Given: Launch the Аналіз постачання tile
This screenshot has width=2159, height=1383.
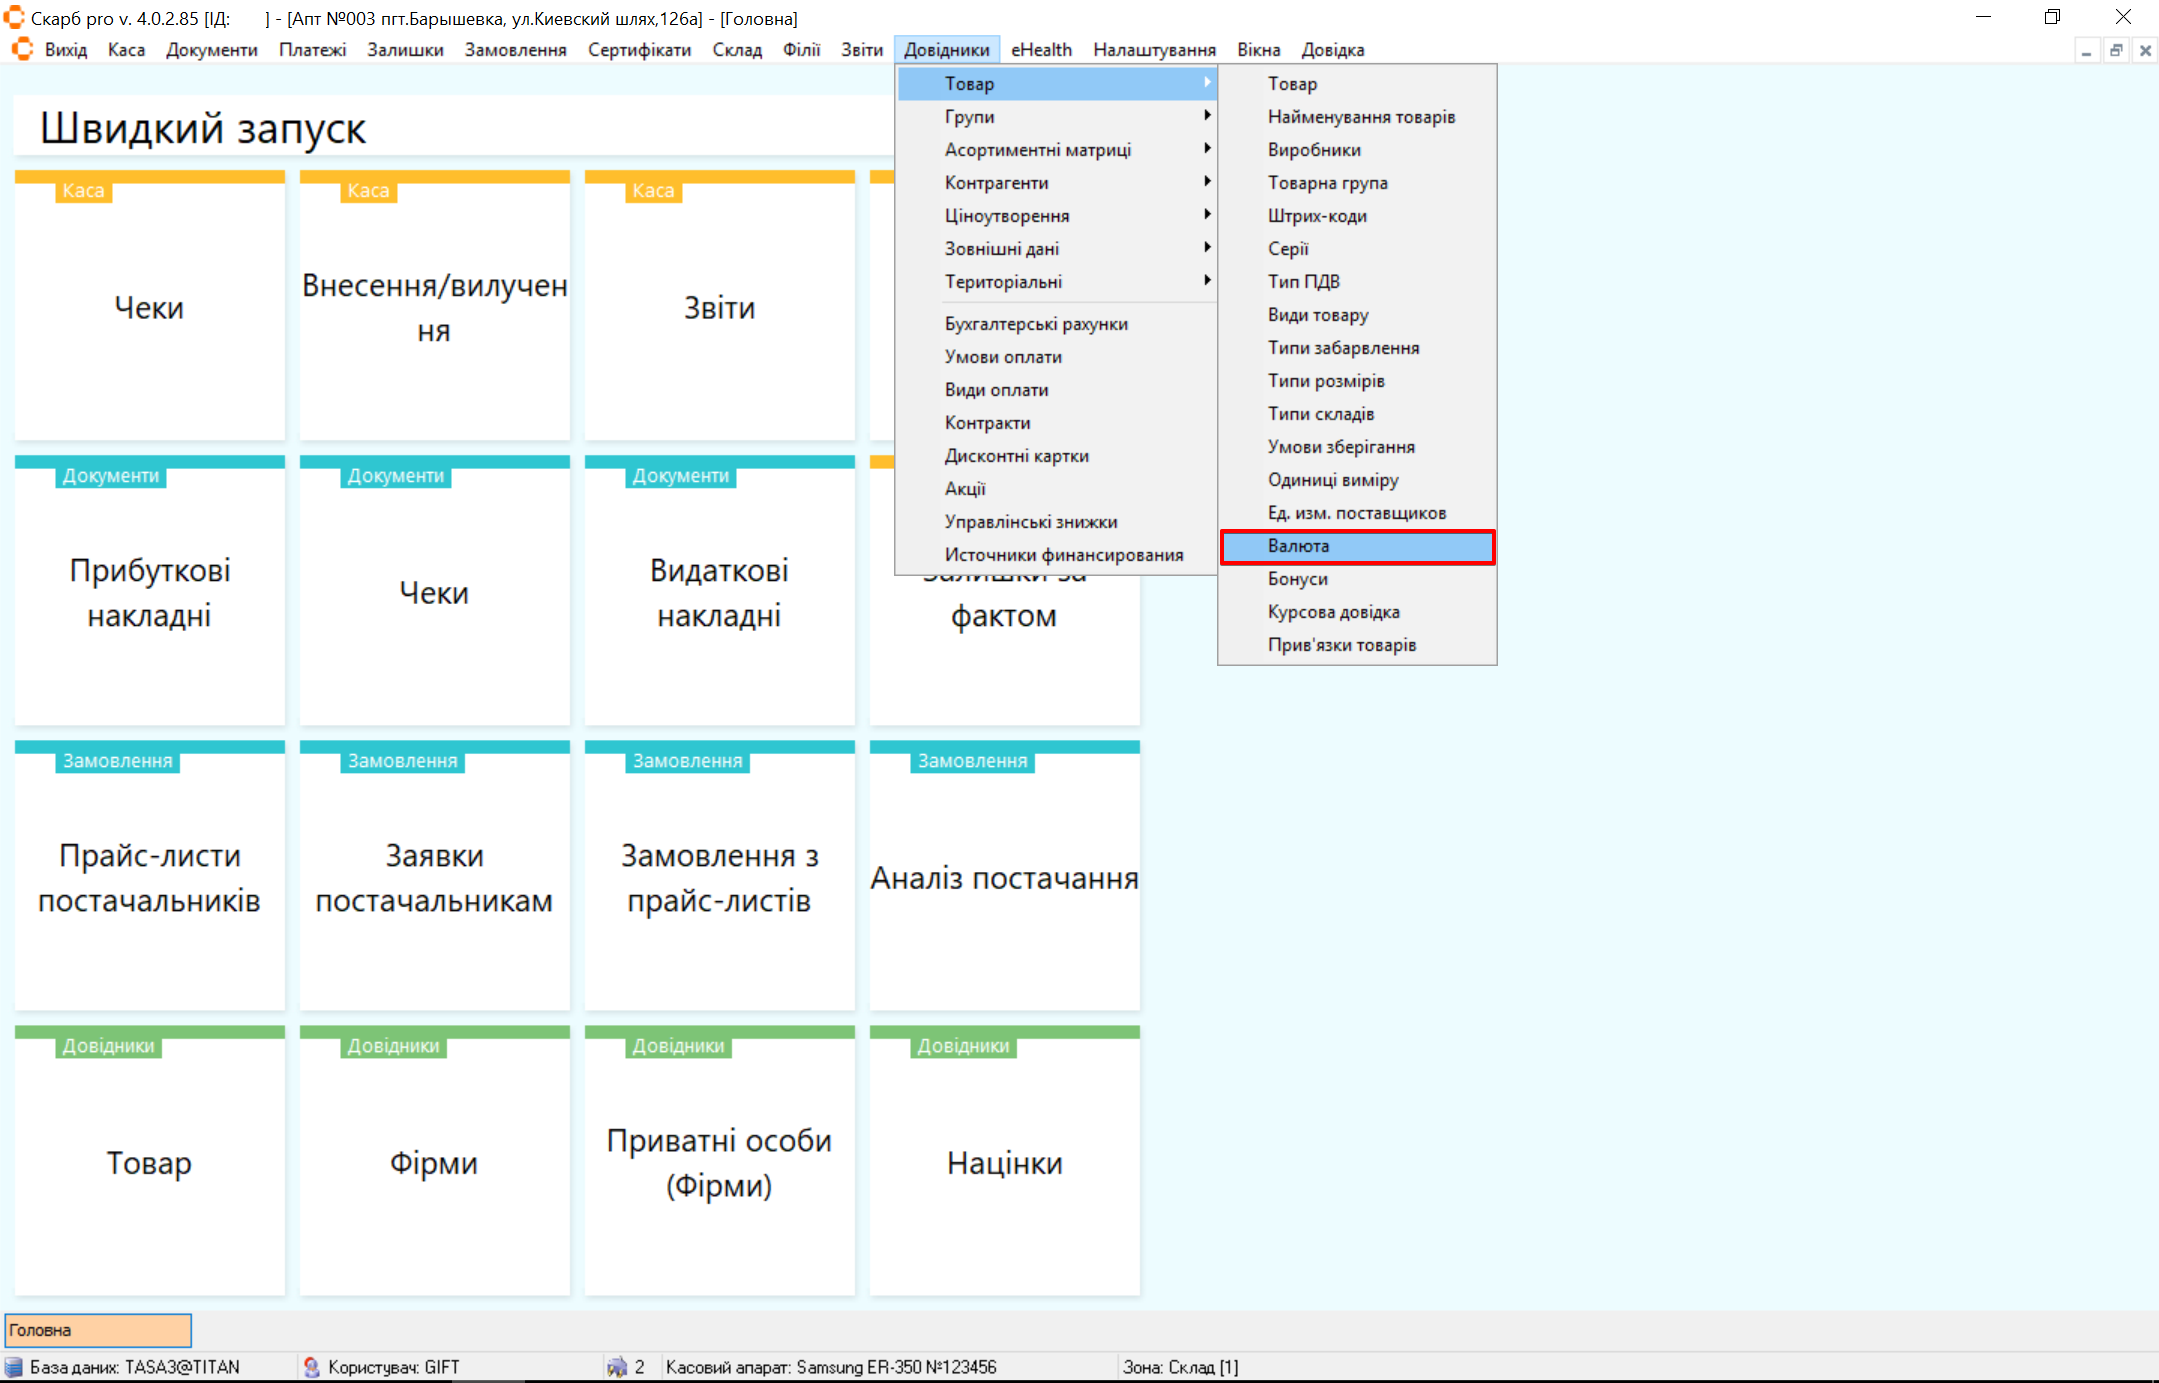Looking at the screenshot, I should point(1004,877).
